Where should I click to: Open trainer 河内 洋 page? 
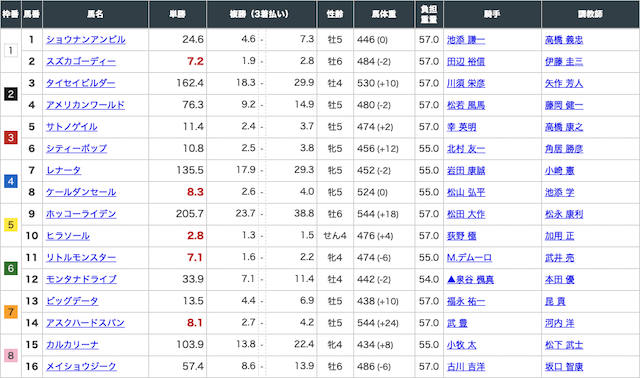tap(559, 323)
